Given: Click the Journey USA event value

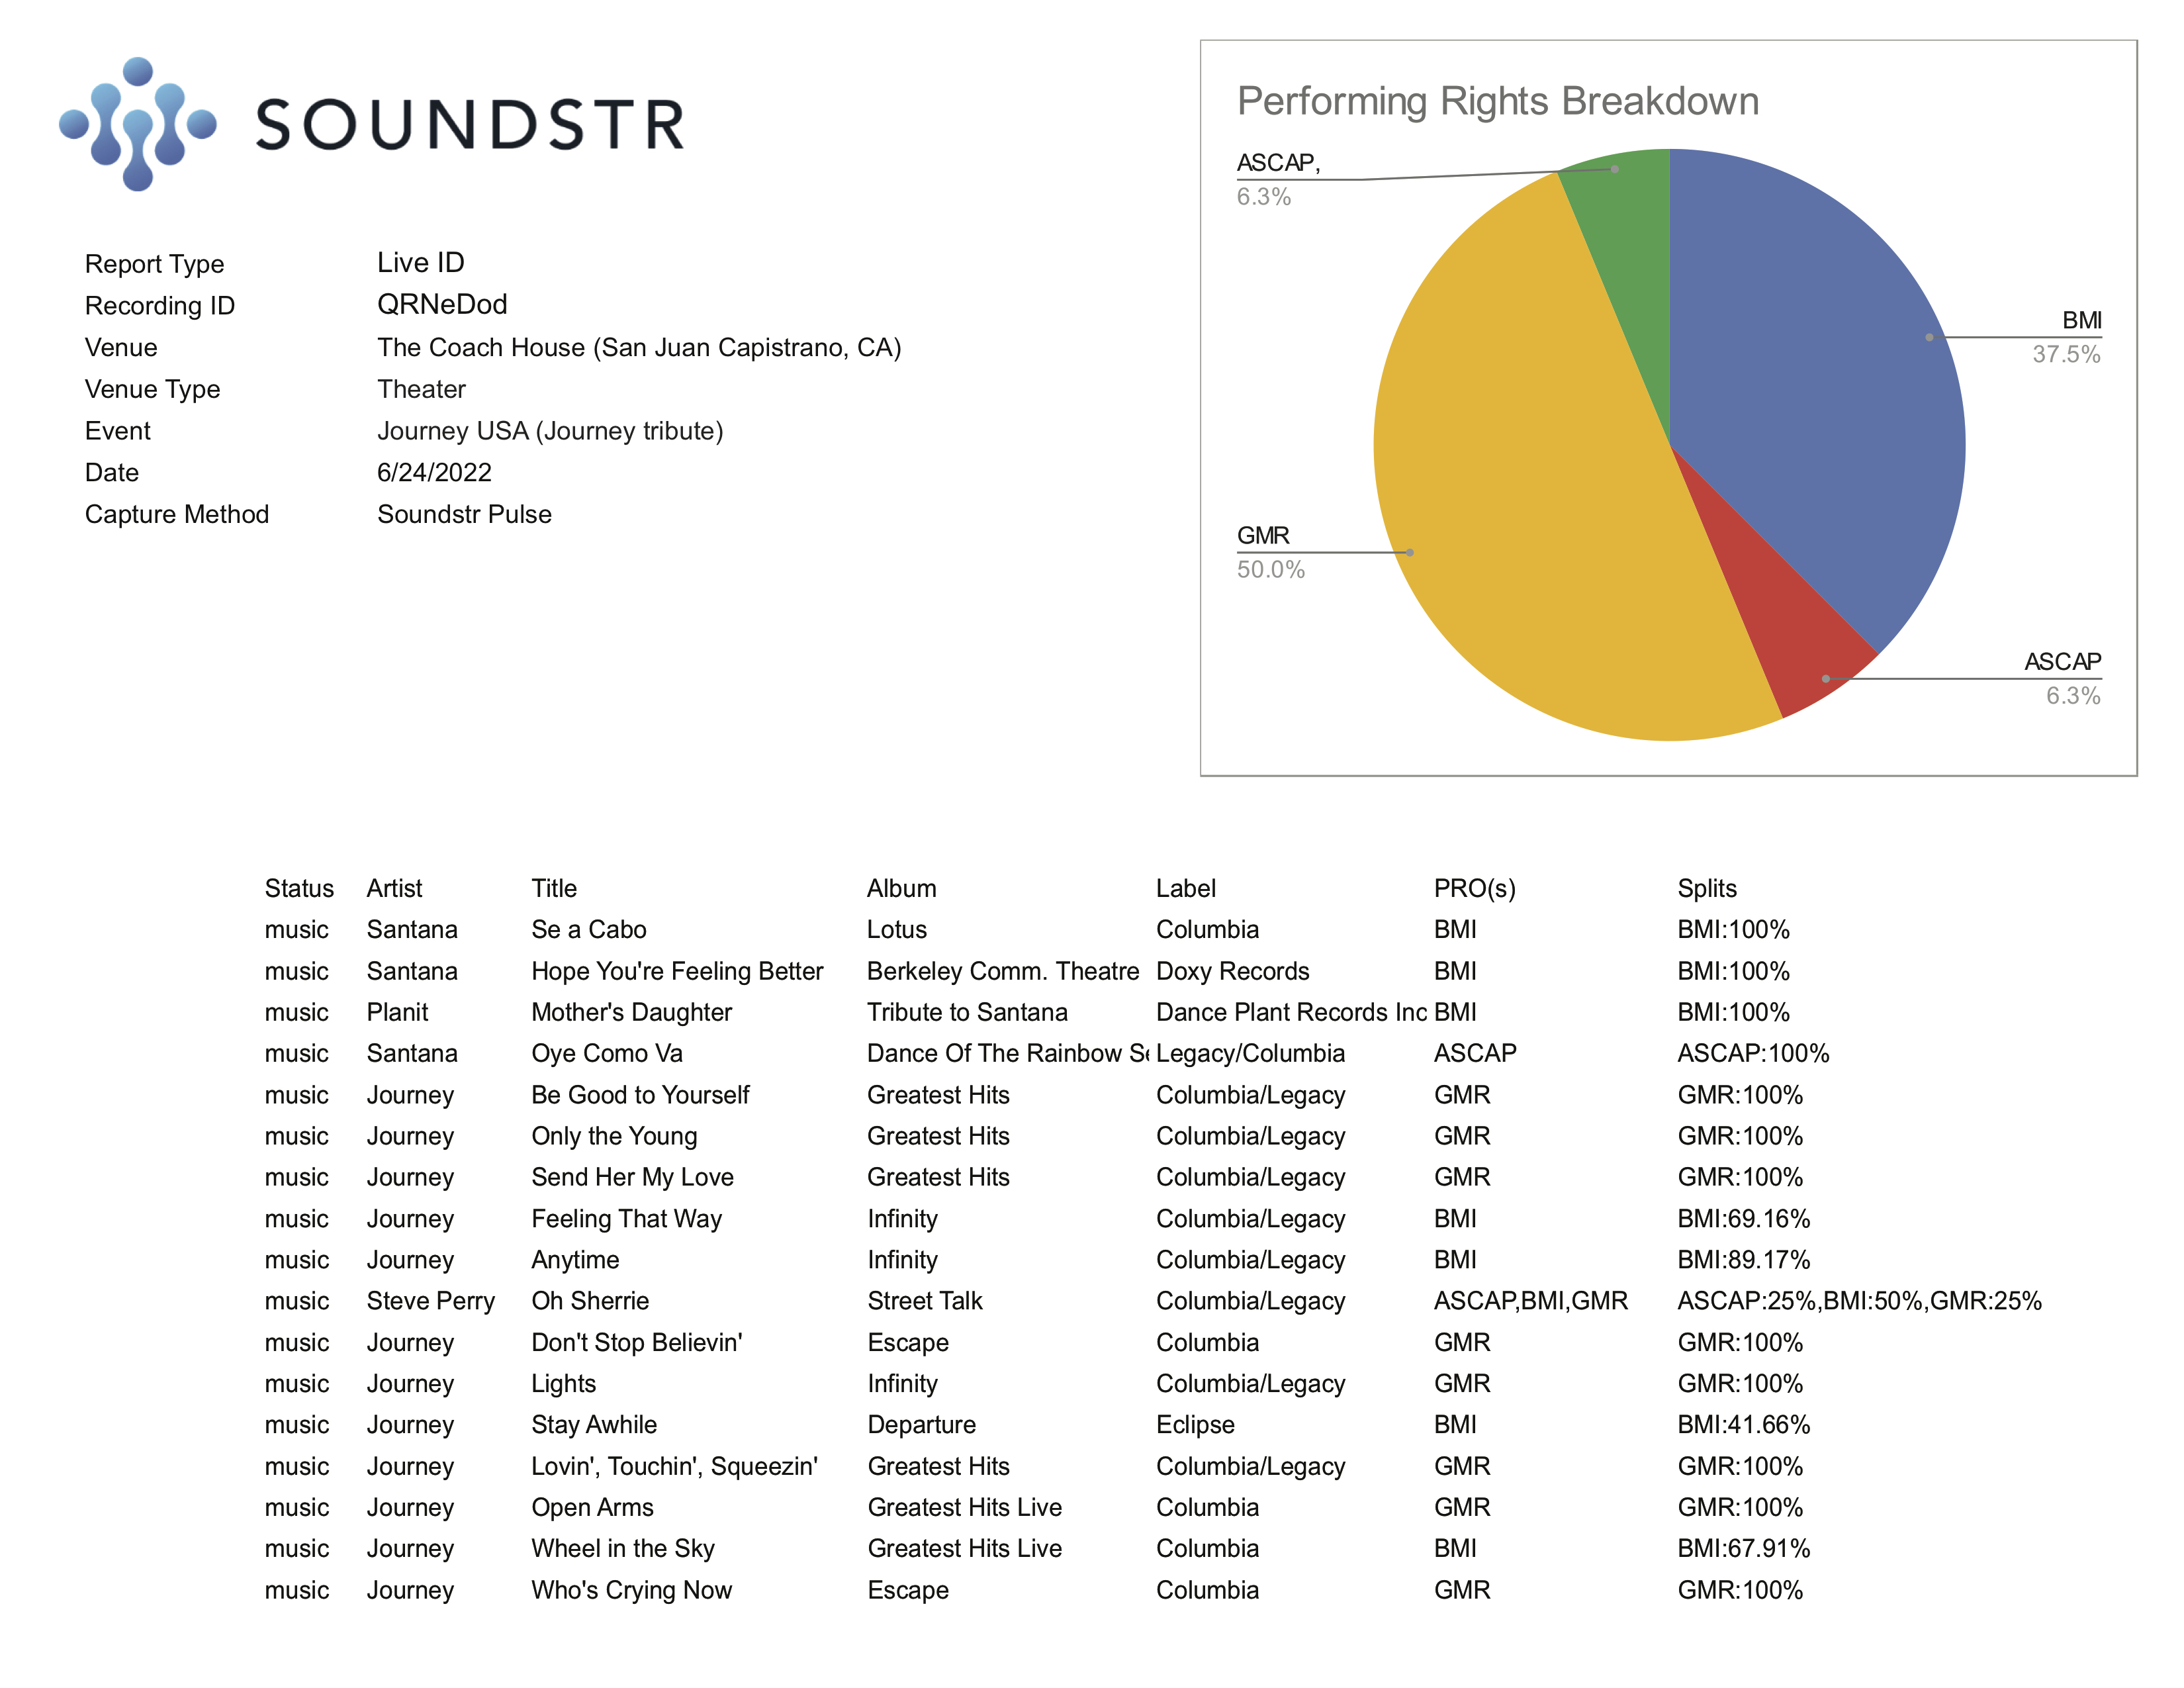Looking at the screenshot, I should click(x=550, y=431).
